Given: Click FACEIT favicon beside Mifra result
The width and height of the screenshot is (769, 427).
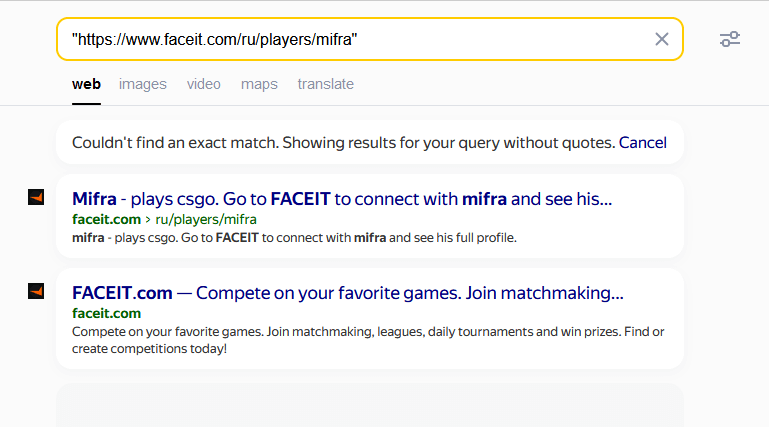Looking at the screenshot, I should (36, 198).
